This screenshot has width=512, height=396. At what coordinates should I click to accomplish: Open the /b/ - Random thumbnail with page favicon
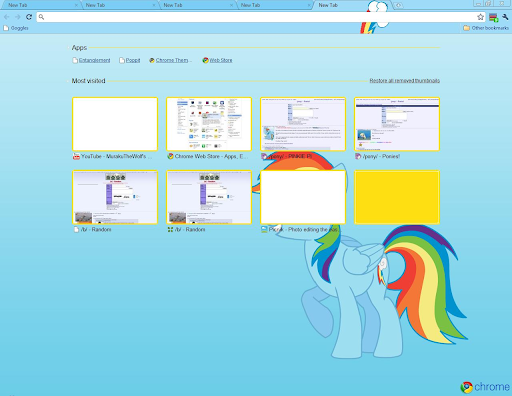click(115, 197)
